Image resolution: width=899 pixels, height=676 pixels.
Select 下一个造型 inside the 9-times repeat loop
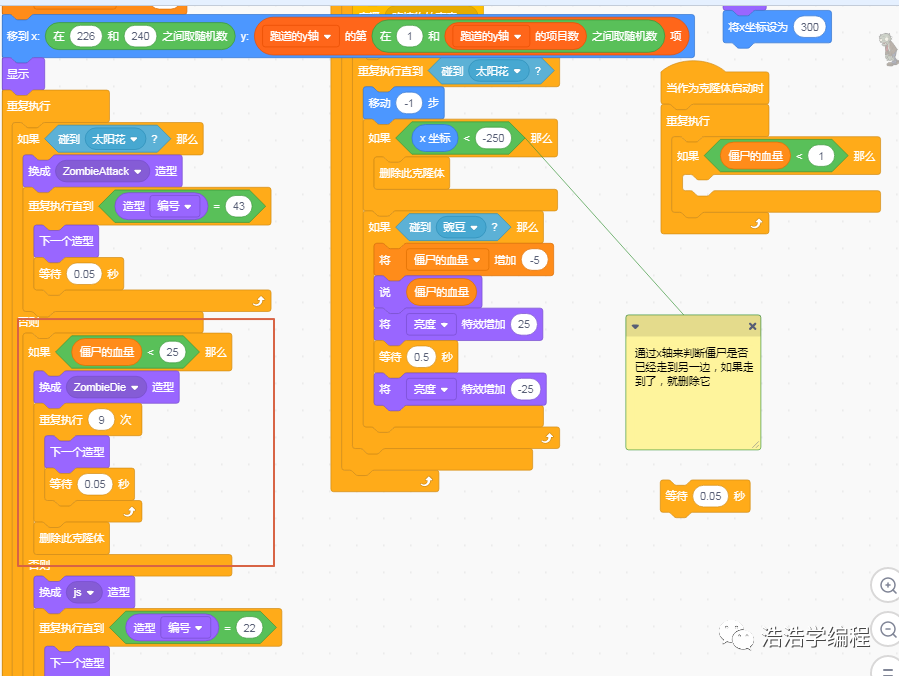coord(77,452)
